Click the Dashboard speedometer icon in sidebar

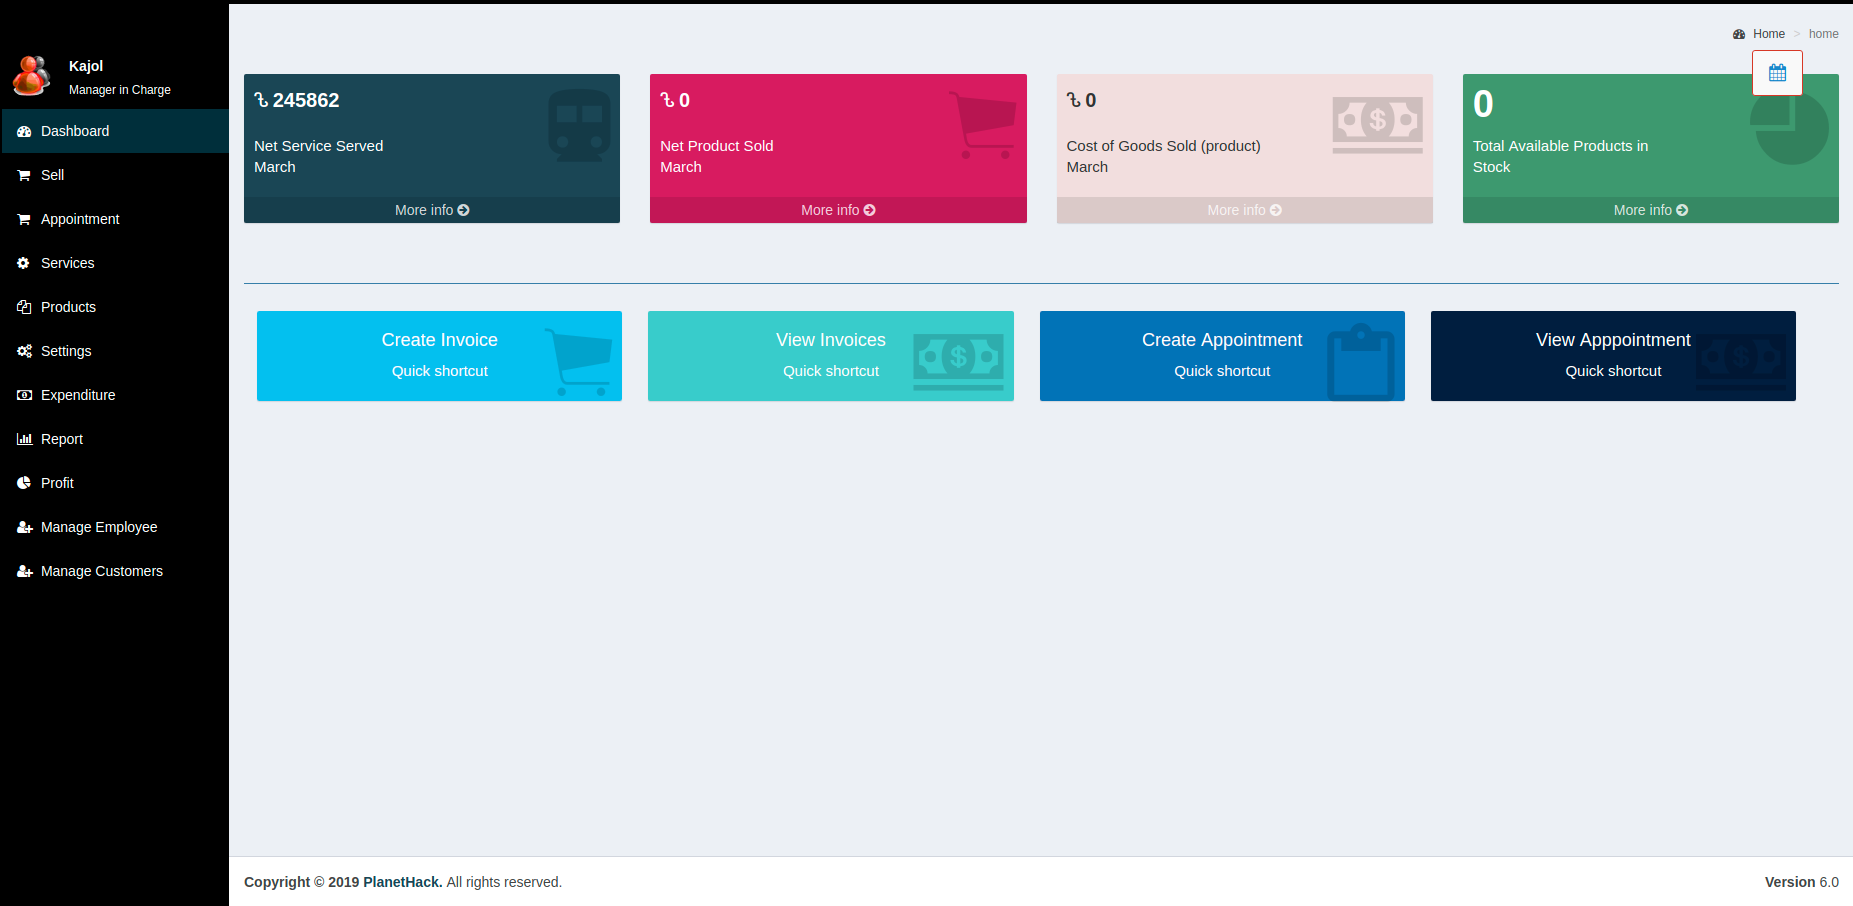24,131
